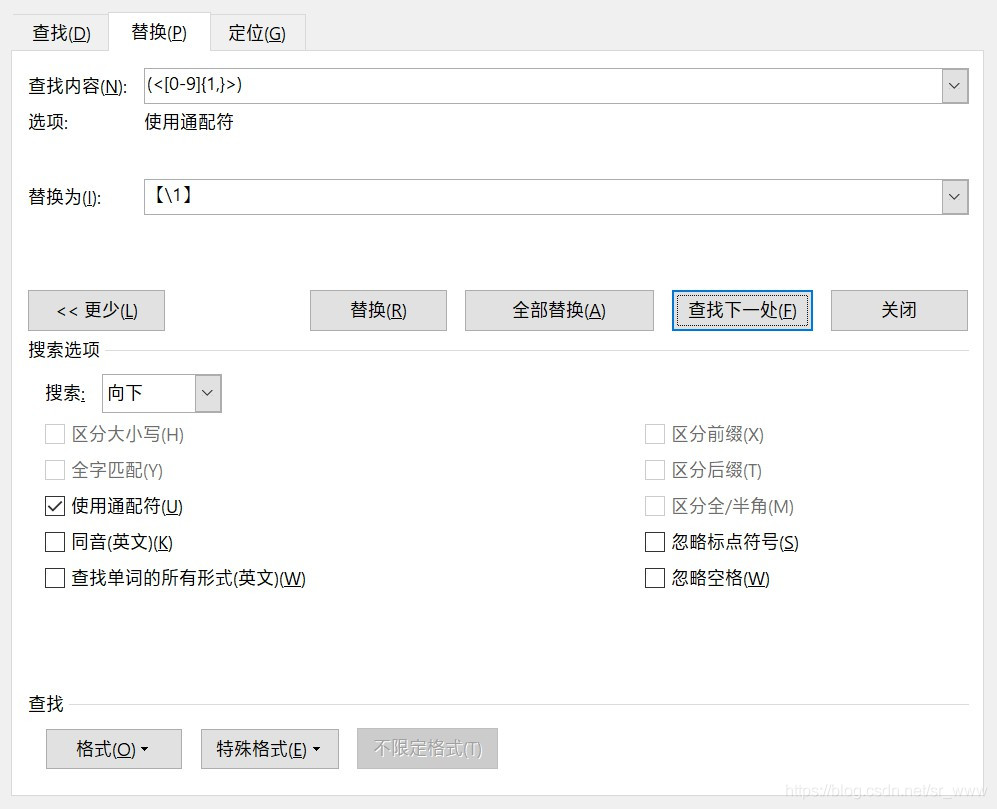Select the 替换(P) tab

[158, 32]
